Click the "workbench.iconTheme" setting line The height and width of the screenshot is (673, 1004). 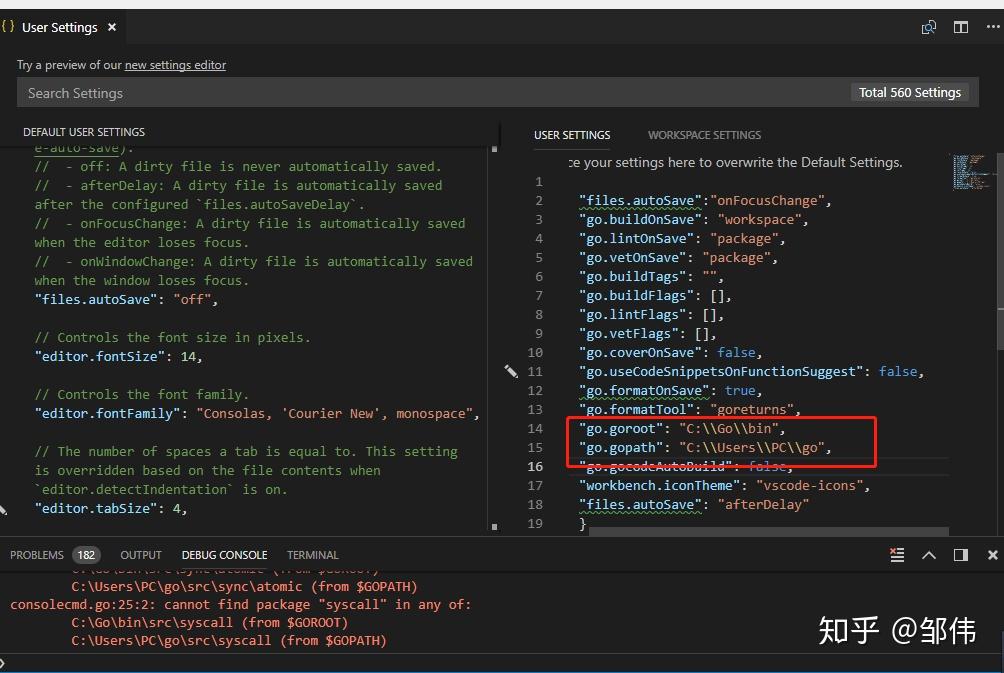(x=724, y=485)
